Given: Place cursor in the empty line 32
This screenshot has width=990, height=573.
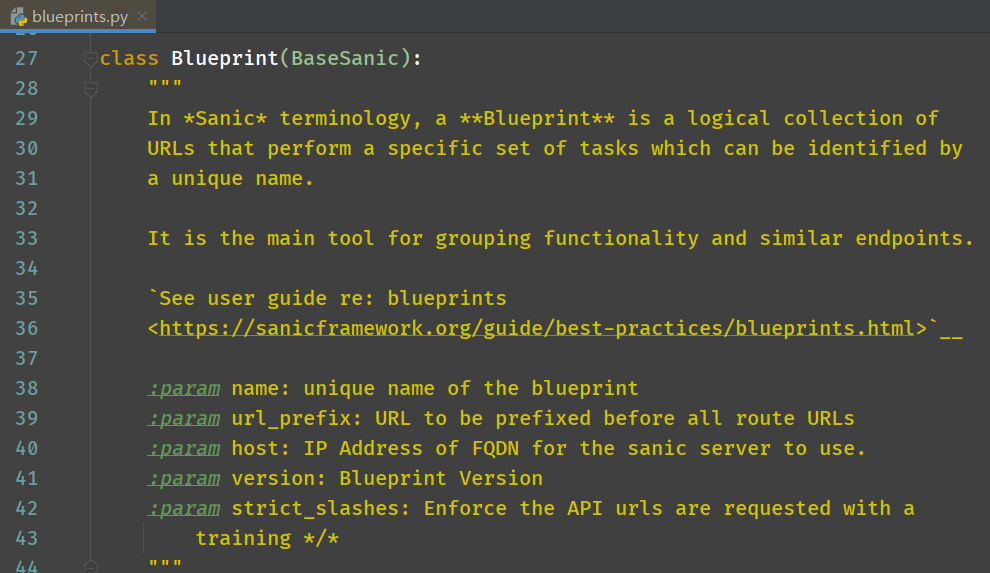Looking at the screenshot, I should tap(505, 208).
